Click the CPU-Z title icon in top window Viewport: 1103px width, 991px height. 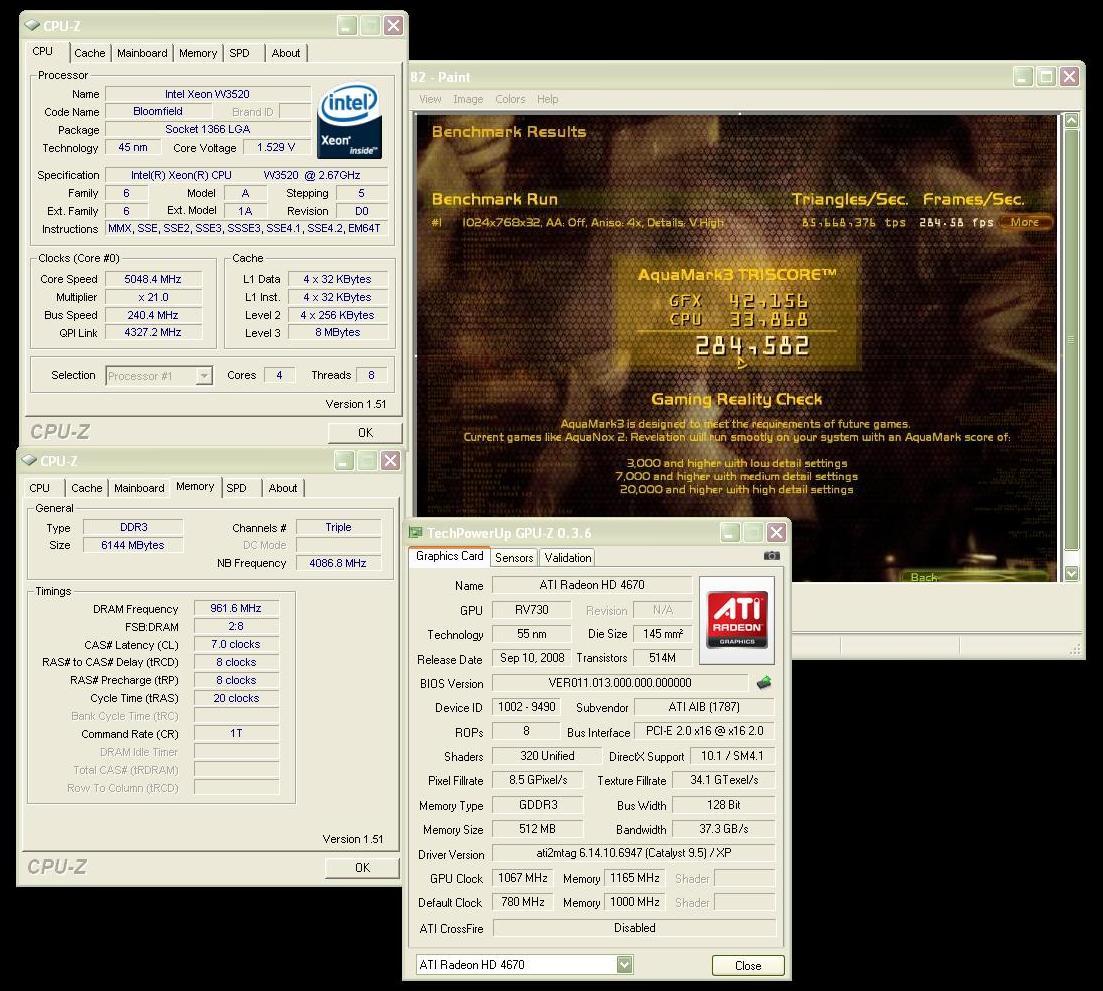pos(32,25)
